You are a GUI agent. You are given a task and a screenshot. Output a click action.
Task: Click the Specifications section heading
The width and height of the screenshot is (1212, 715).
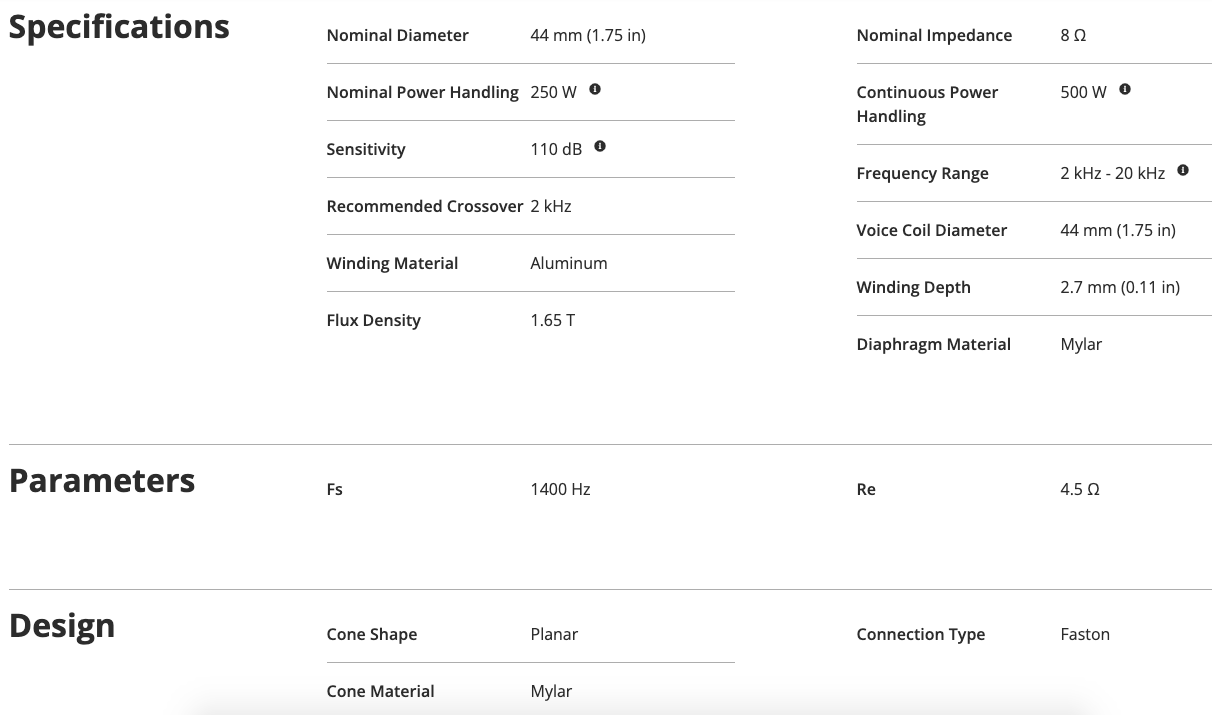(x=119, y=27)
